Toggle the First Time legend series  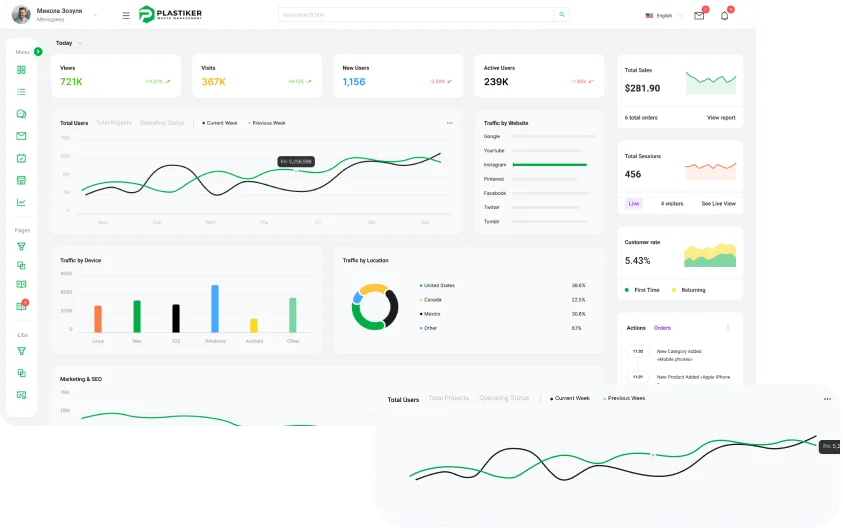tap(644, 290)
